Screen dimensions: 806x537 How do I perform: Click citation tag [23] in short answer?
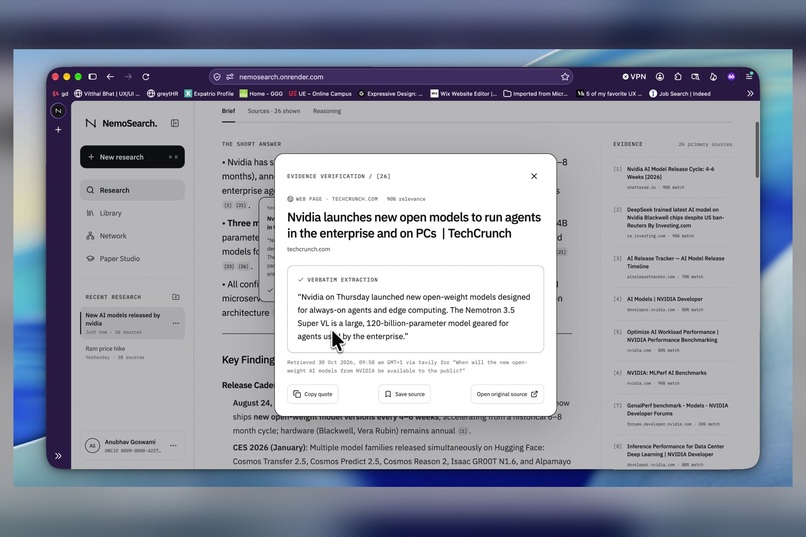coord(229,266)
